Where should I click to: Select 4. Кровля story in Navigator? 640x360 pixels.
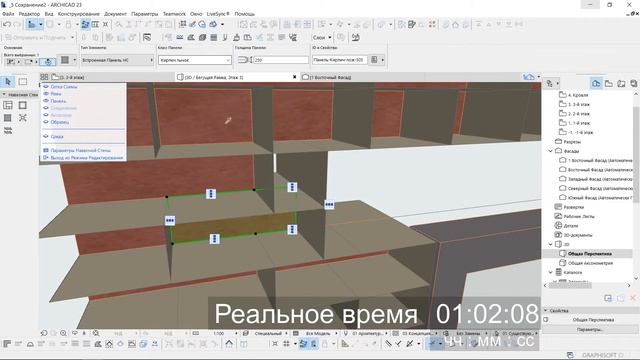coord(578,95)
